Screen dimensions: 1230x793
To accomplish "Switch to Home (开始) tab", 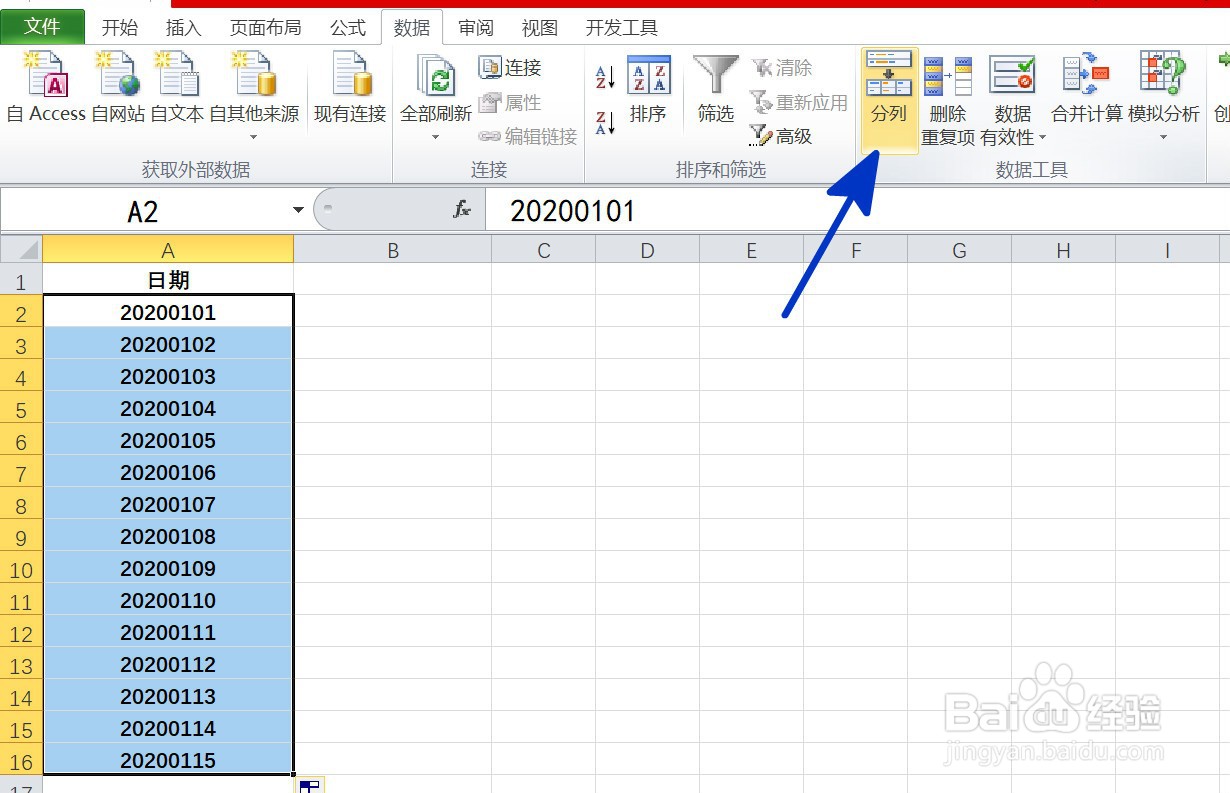I will pos(120,28).
